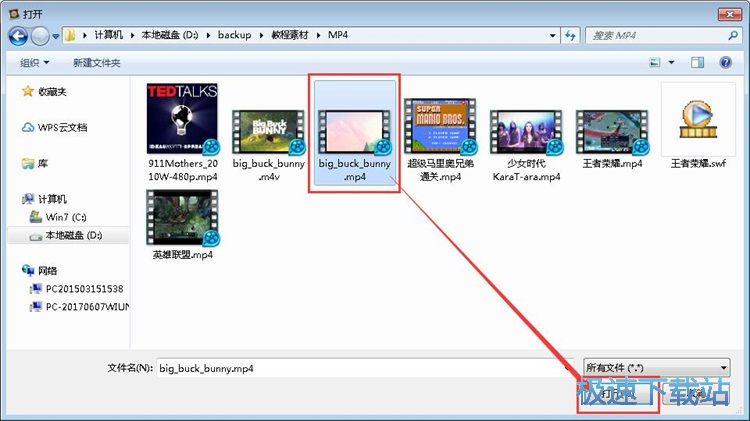Image resolution: width=750 pixels, height=421 pixels.
Task: Select 收藏夹 in the navigation pane
Action: tap(52, 91)
